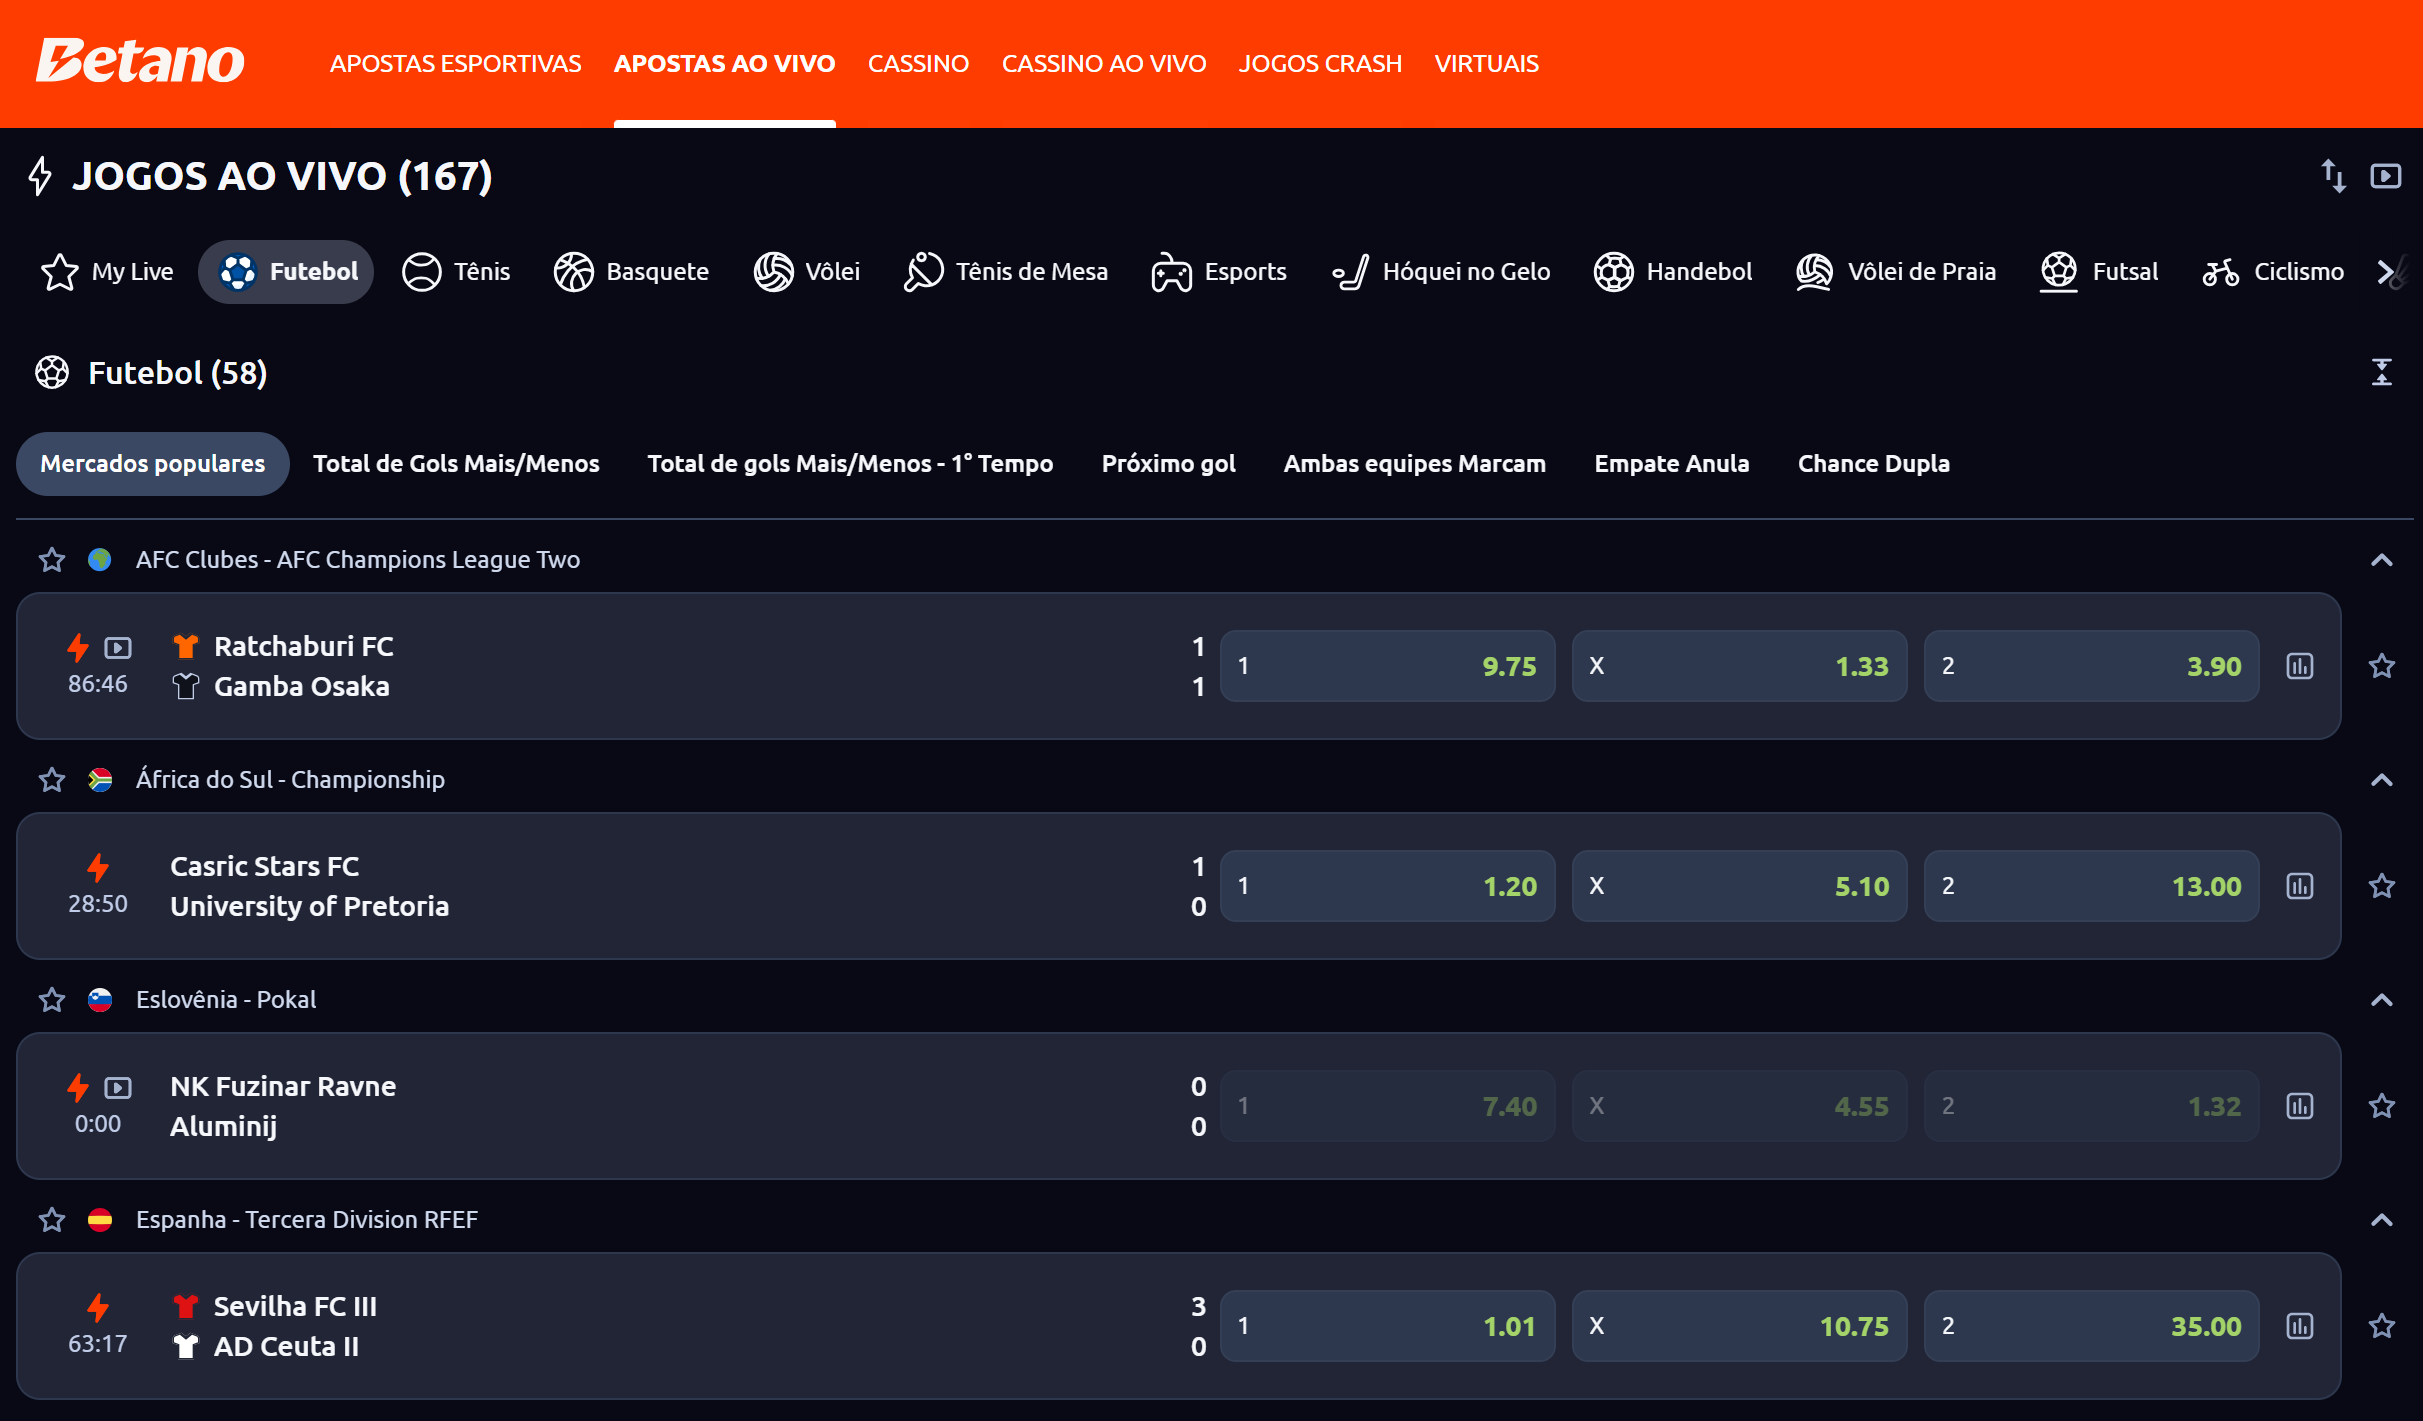
Task: Open live stream icon for Ratchaburi FC match
Action: pos(118,648)
